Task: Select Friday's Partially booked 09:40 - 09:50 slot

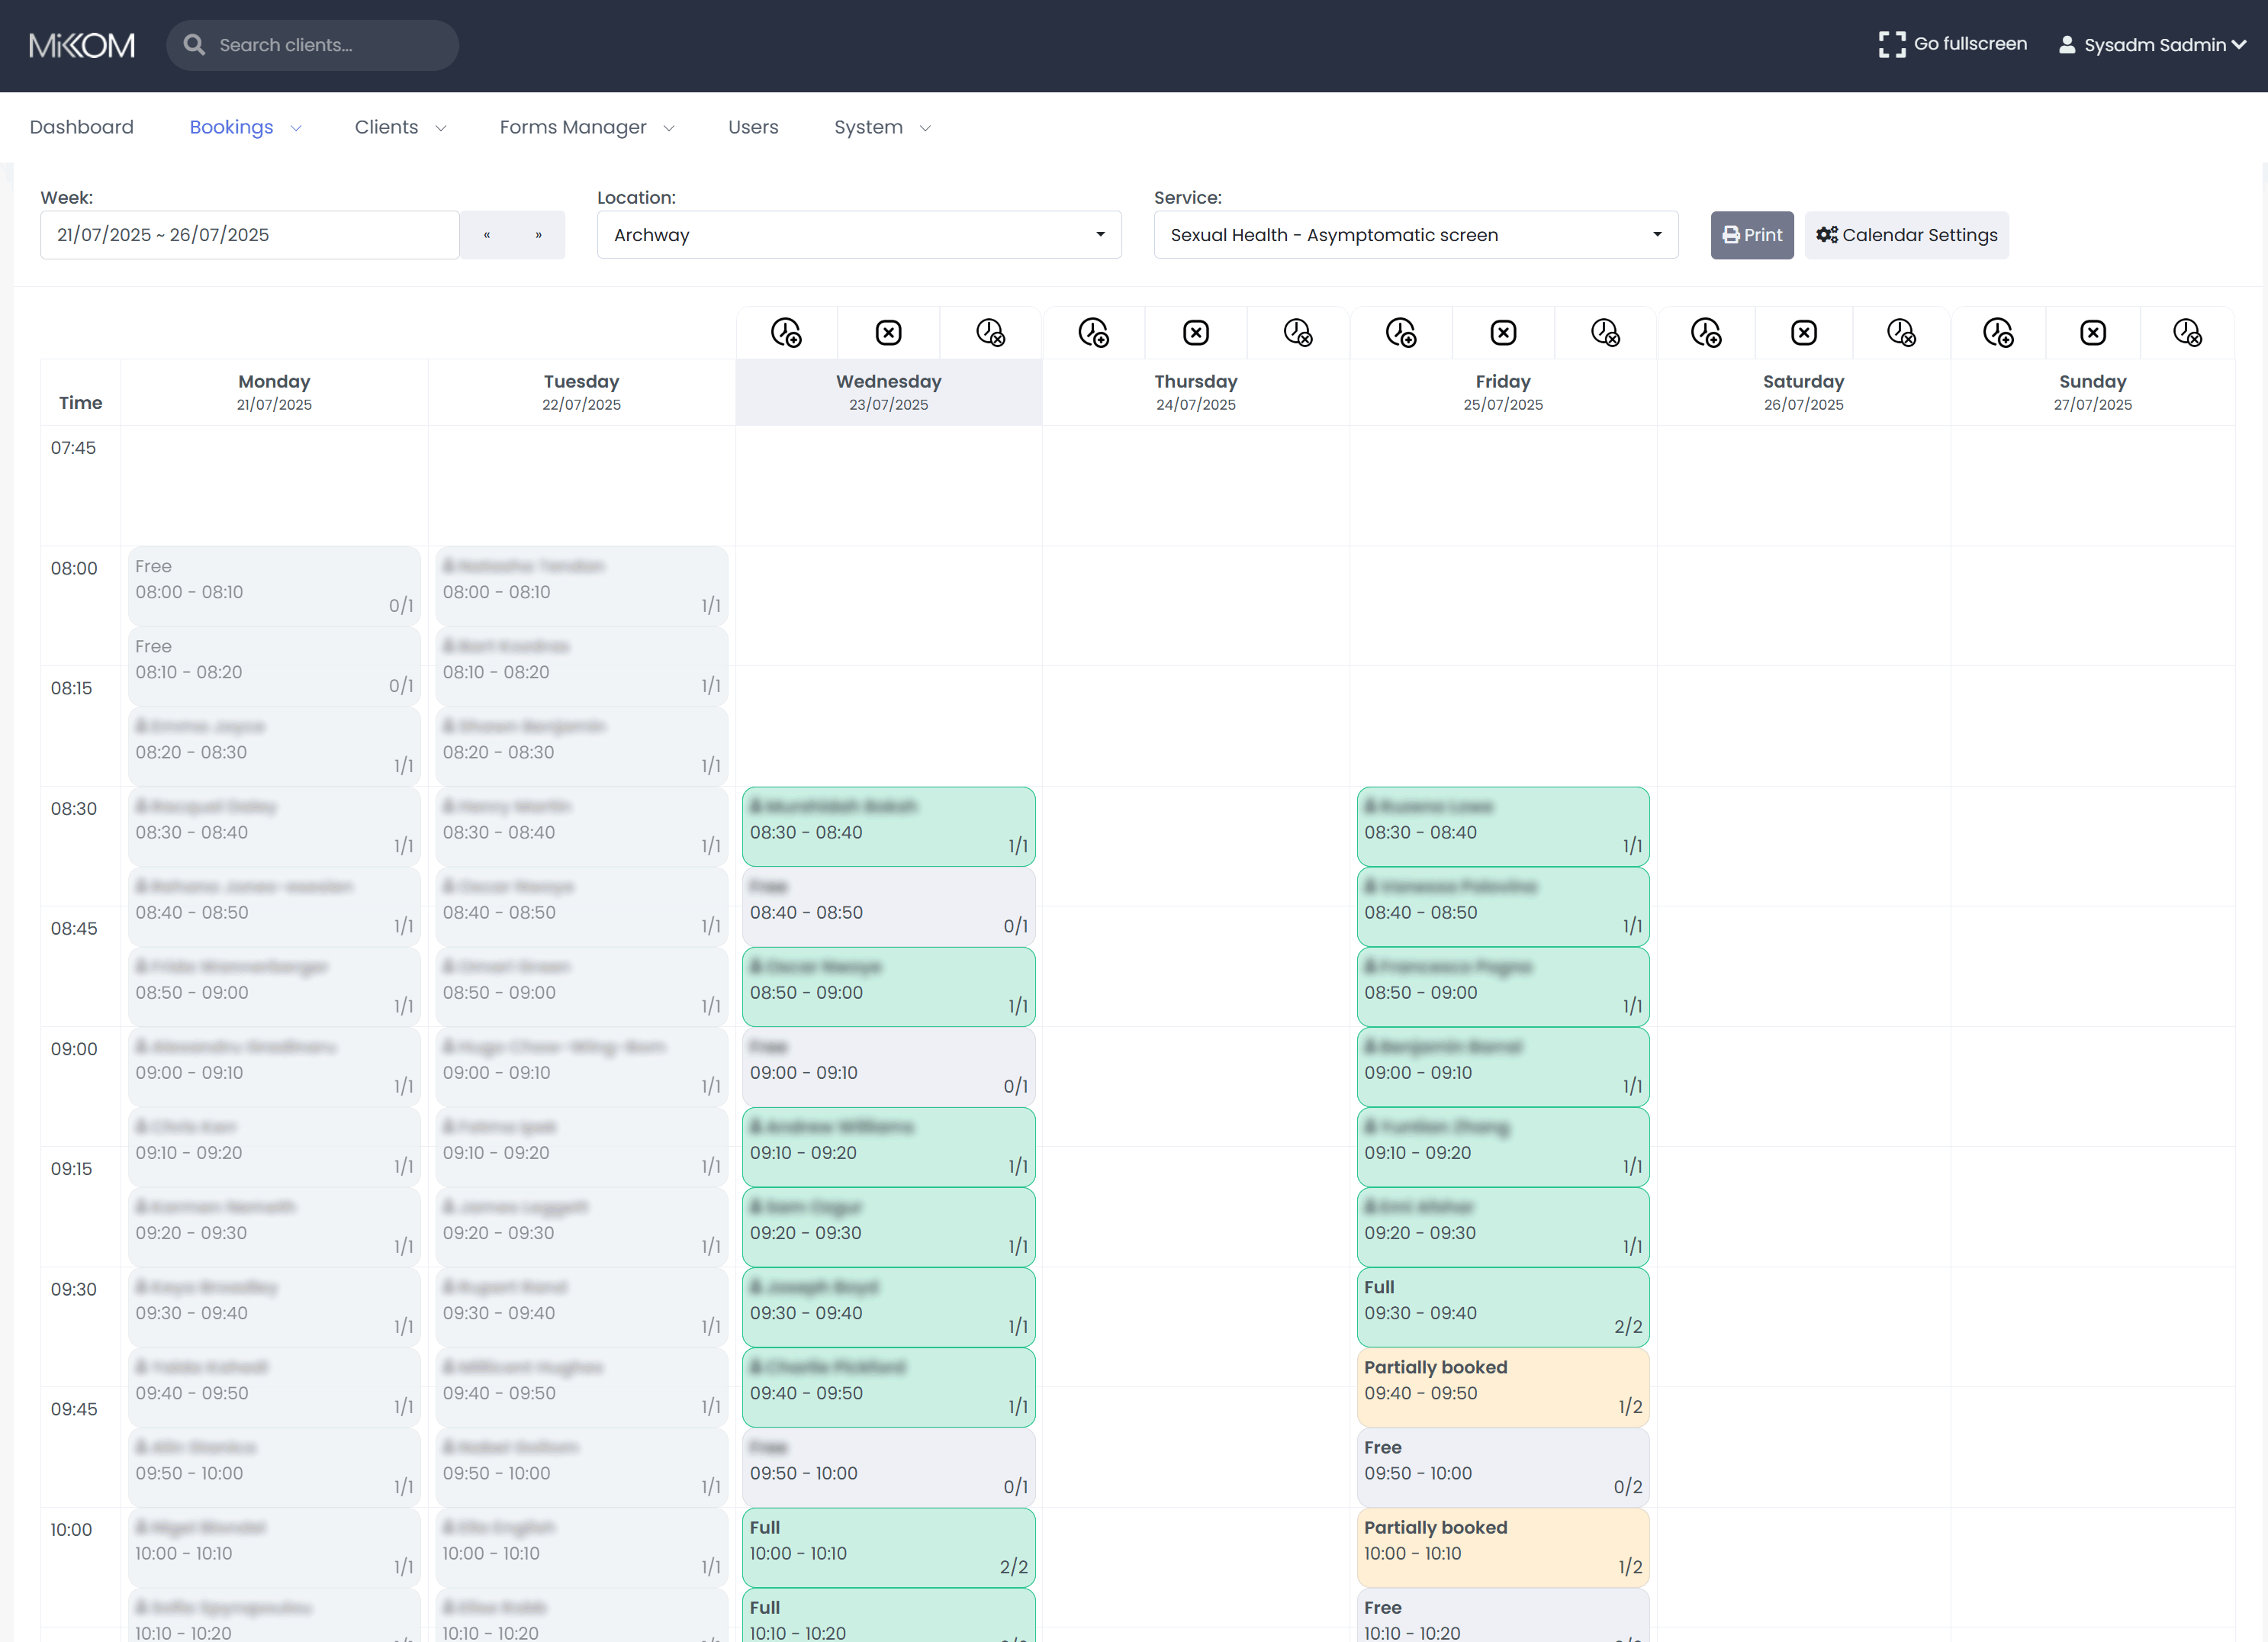Action: click(x=1502, y=1387)
